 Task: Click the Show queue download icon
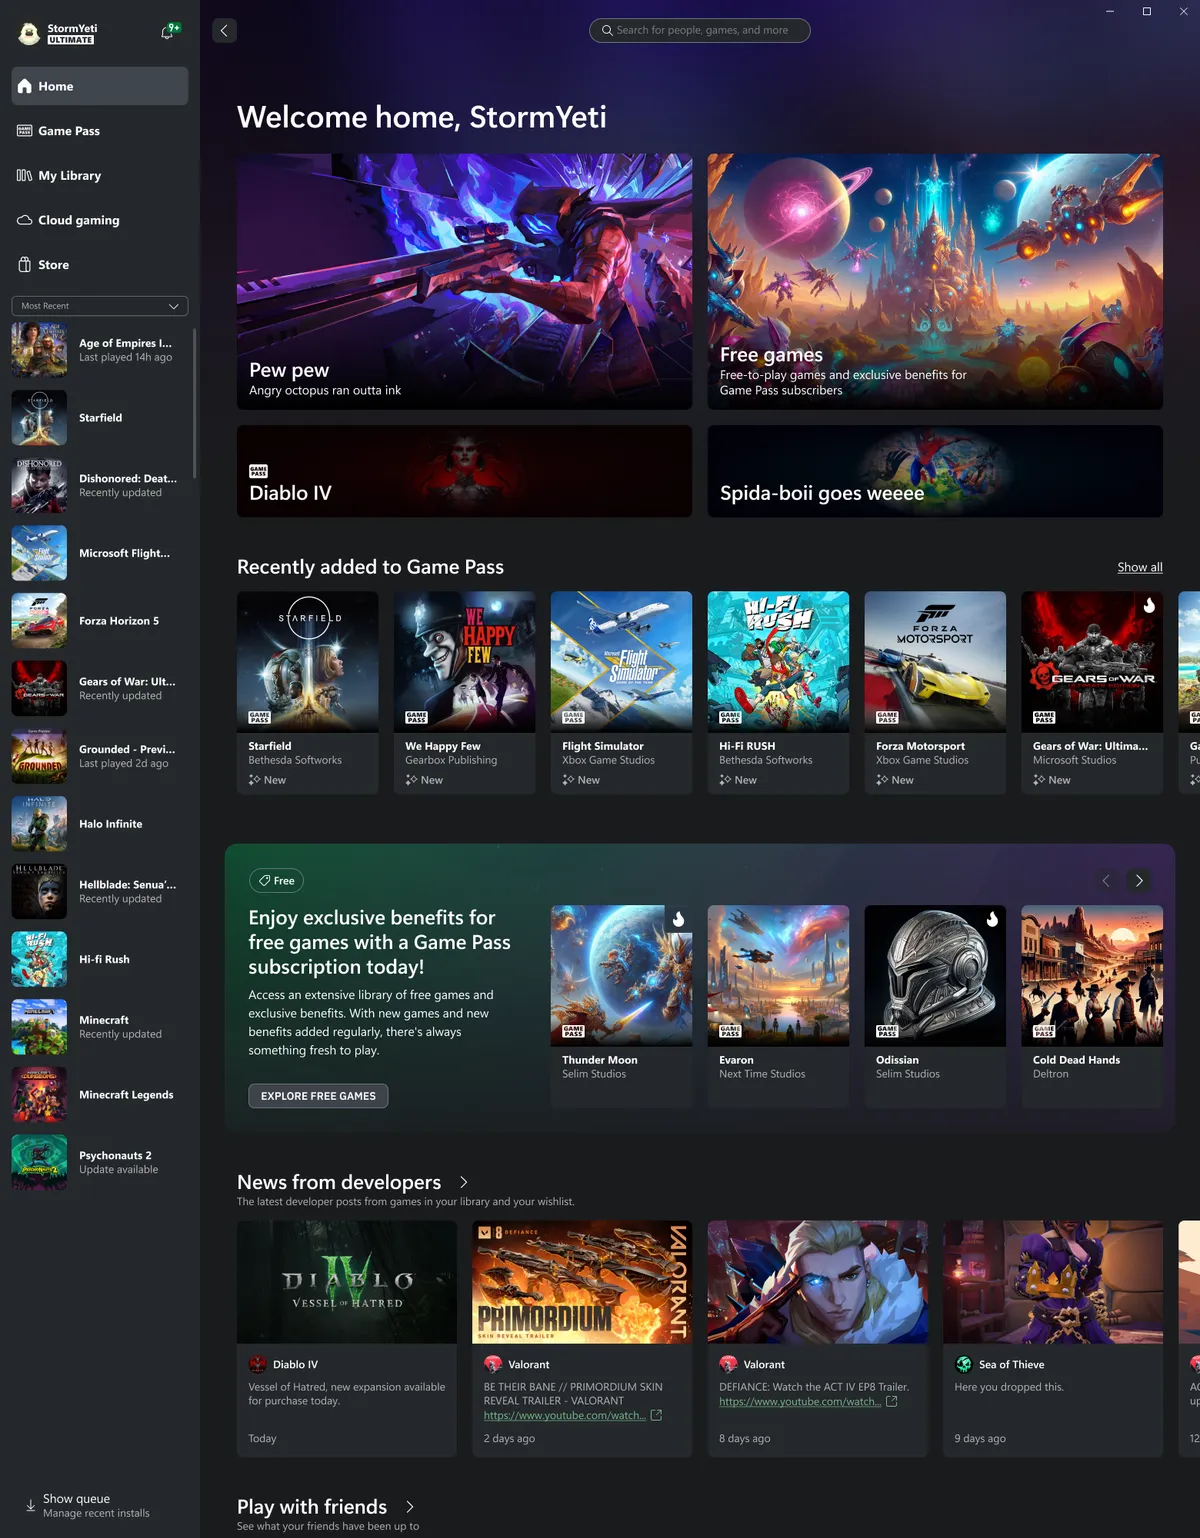pyautogui.click(x=30, y=1506)
